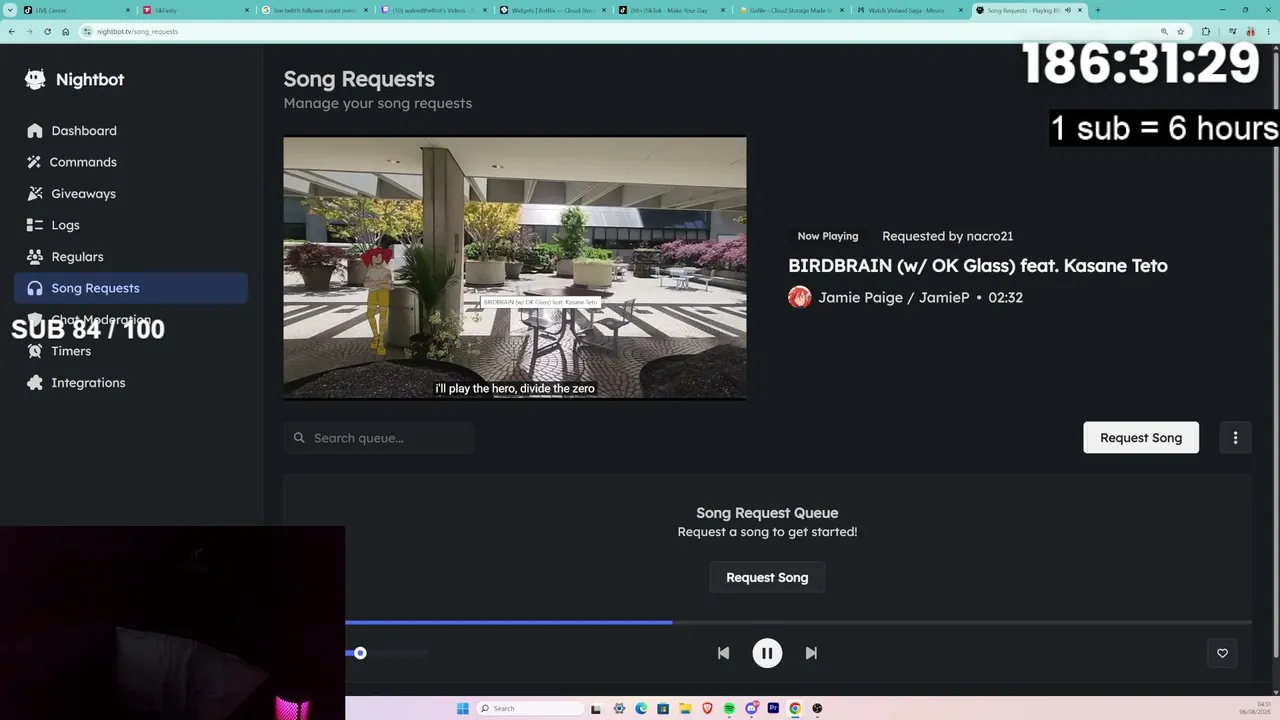
Task: Open Discord from the taskbar
Action: pyautogui.click(x=751, y=708)
